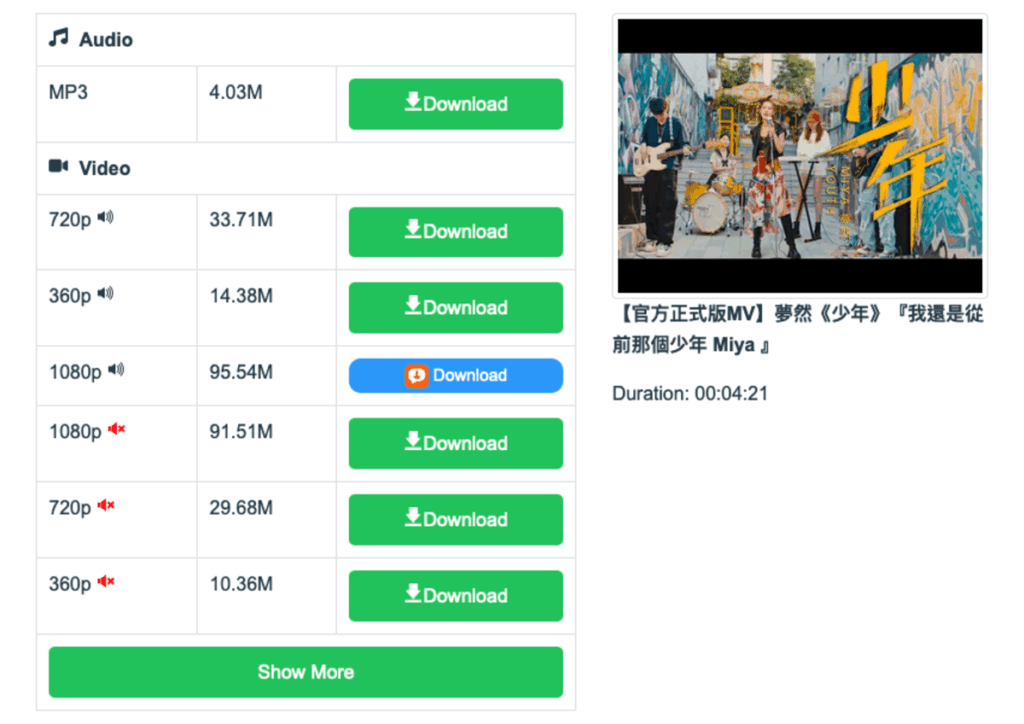The image size is (1024, 724).
Task: Download muted 1080p video, 91.51M
Action: (x=455, y=443)
